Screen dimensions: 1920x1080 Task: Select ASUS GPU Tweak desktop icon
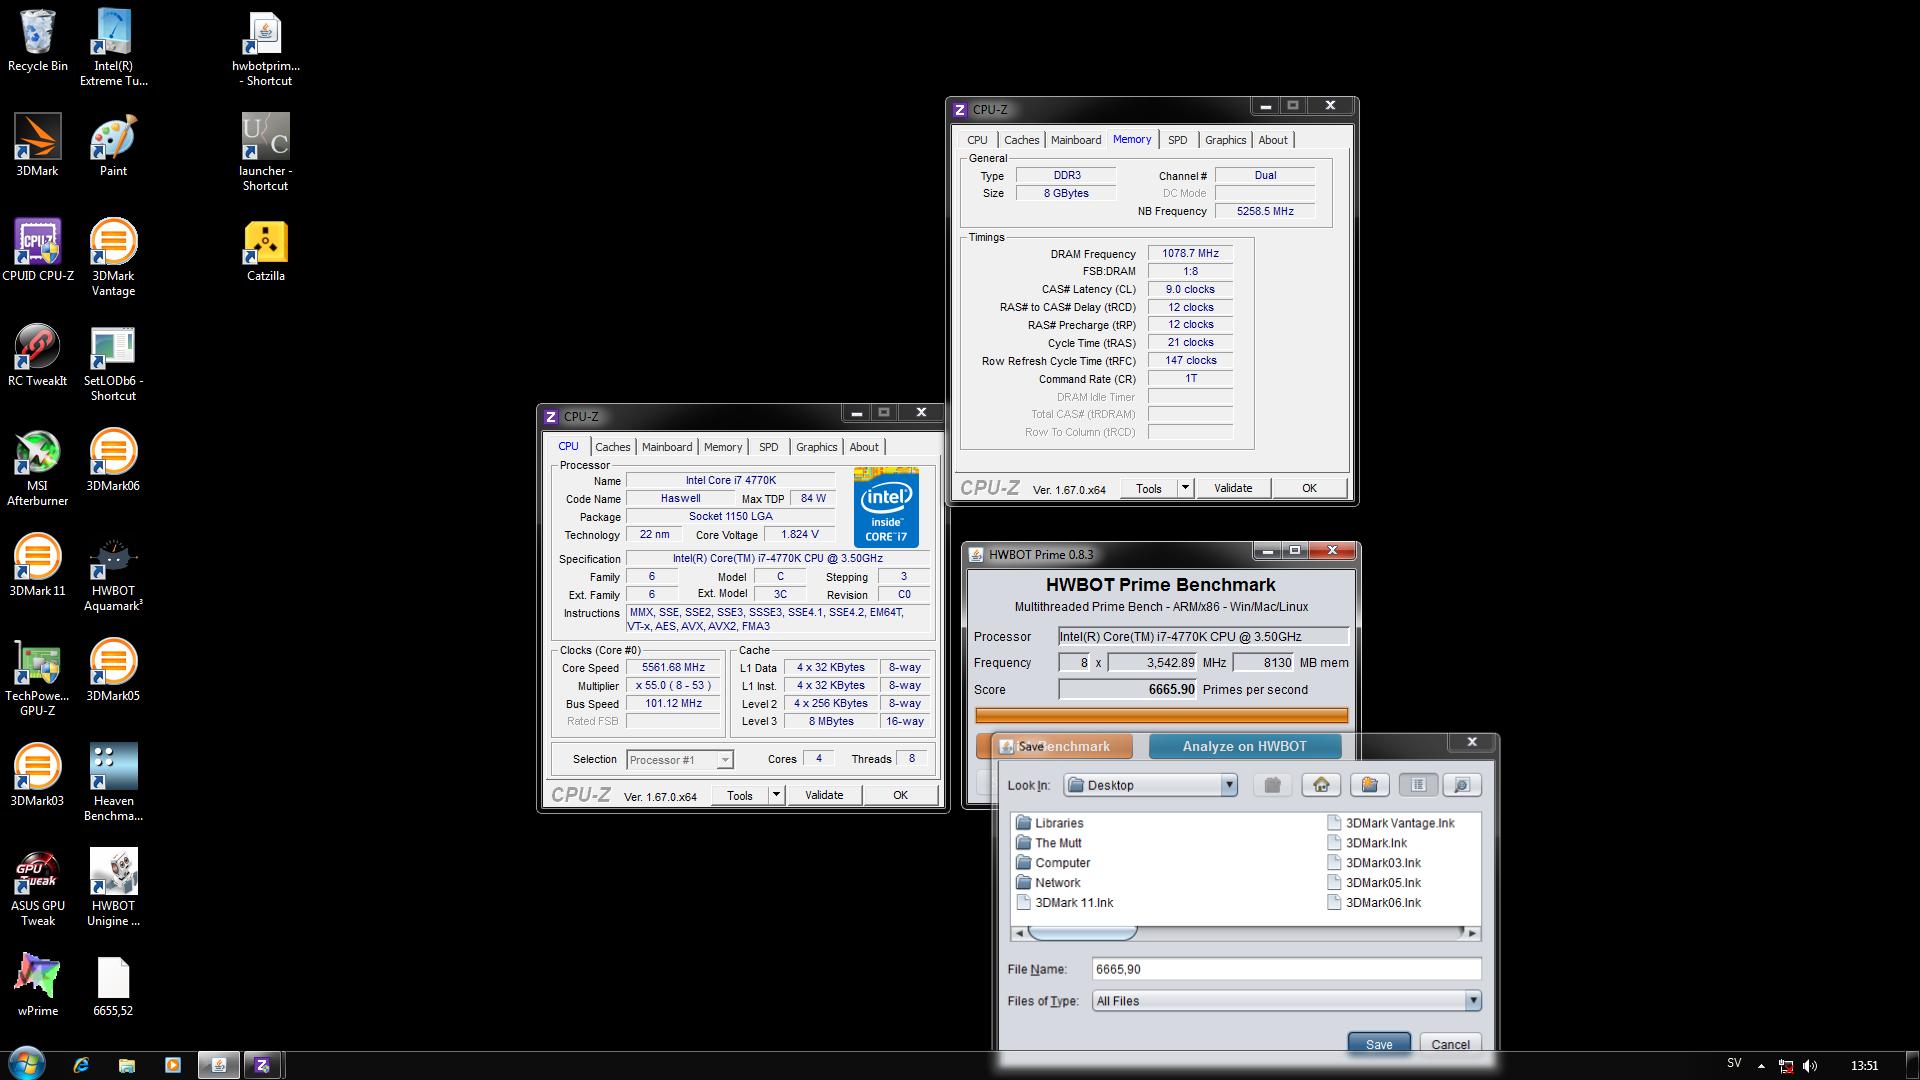[38, 887]
